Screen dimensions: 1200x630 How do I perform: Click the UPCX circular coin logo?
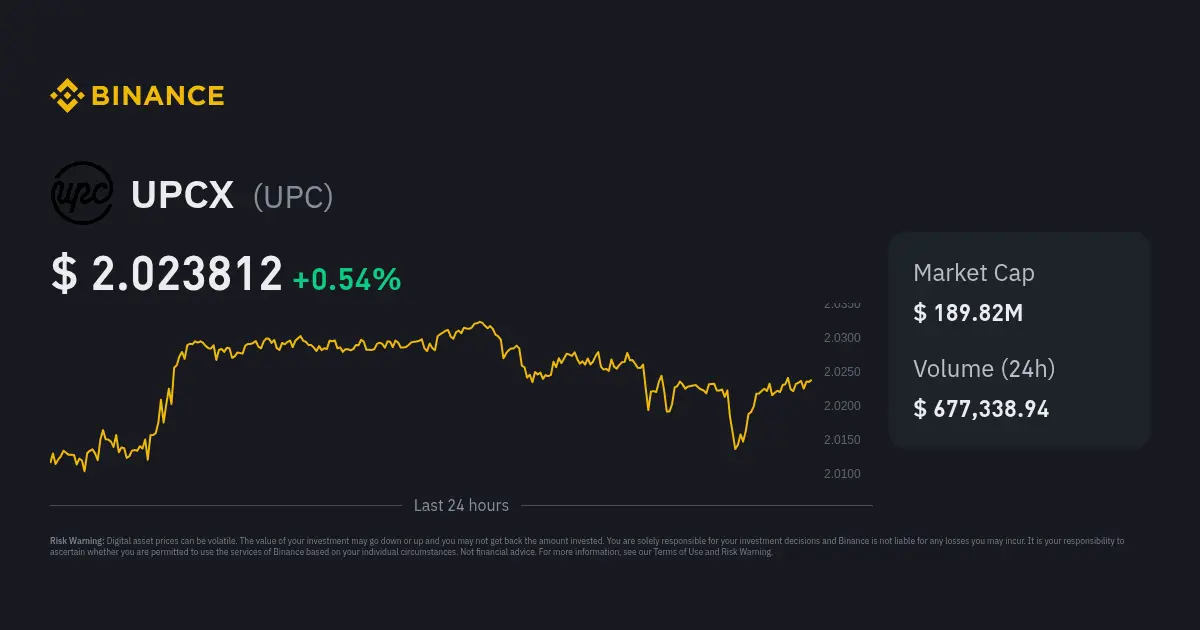click(x=82, y=192)
